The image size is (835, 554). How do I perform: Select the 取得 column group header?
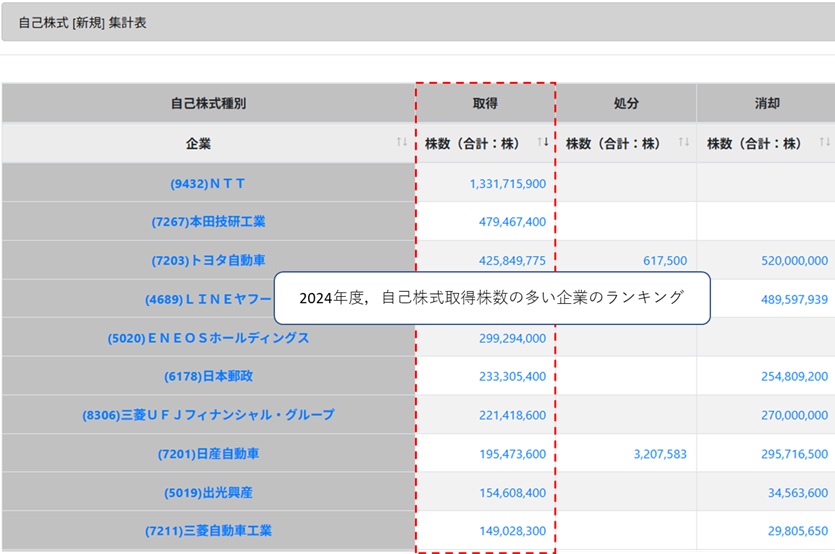tap(485, 103)
